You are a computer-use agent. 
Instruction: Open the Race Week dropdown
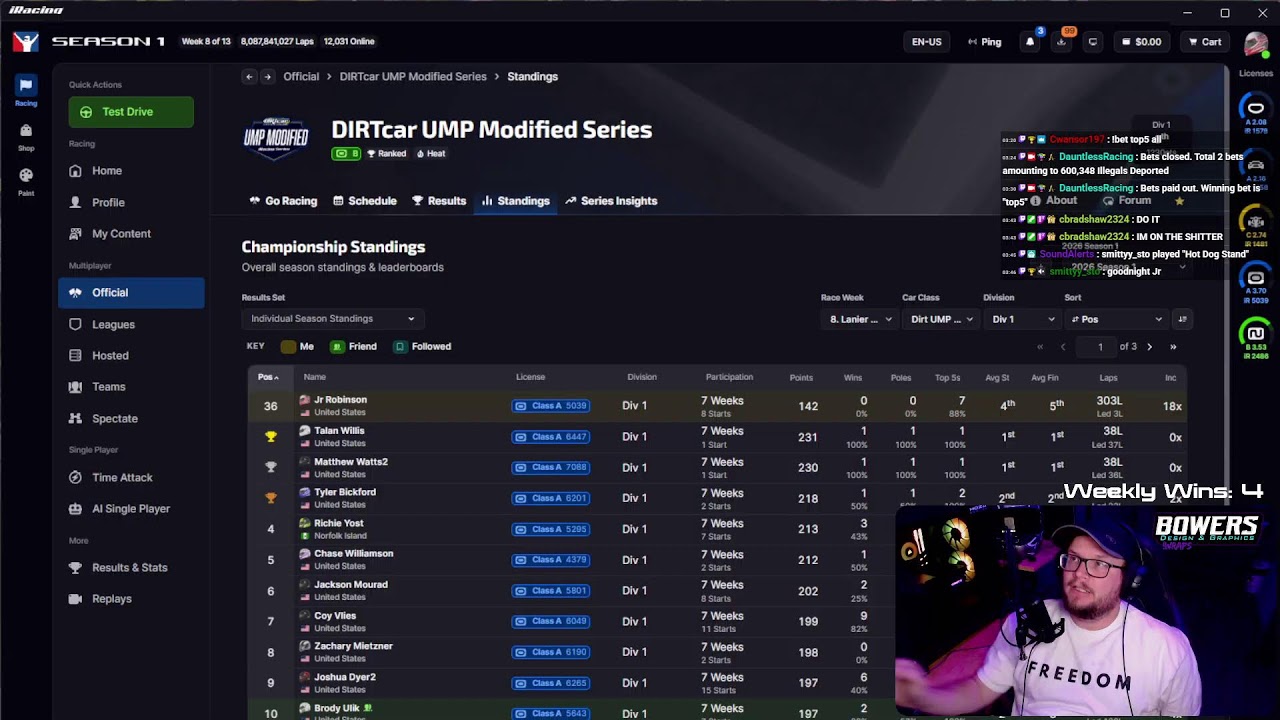[x=859, y=319]
